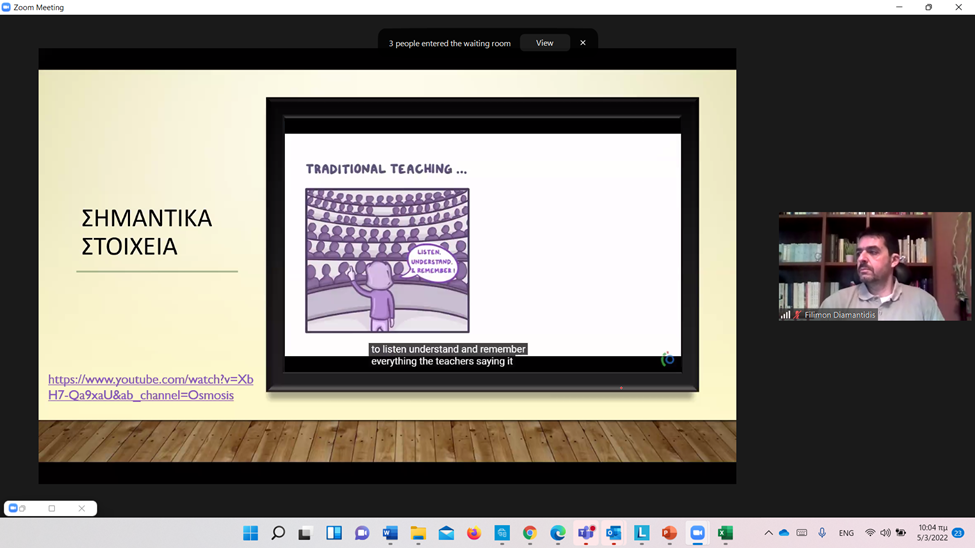Change the ENG input language

pos(846,533)
